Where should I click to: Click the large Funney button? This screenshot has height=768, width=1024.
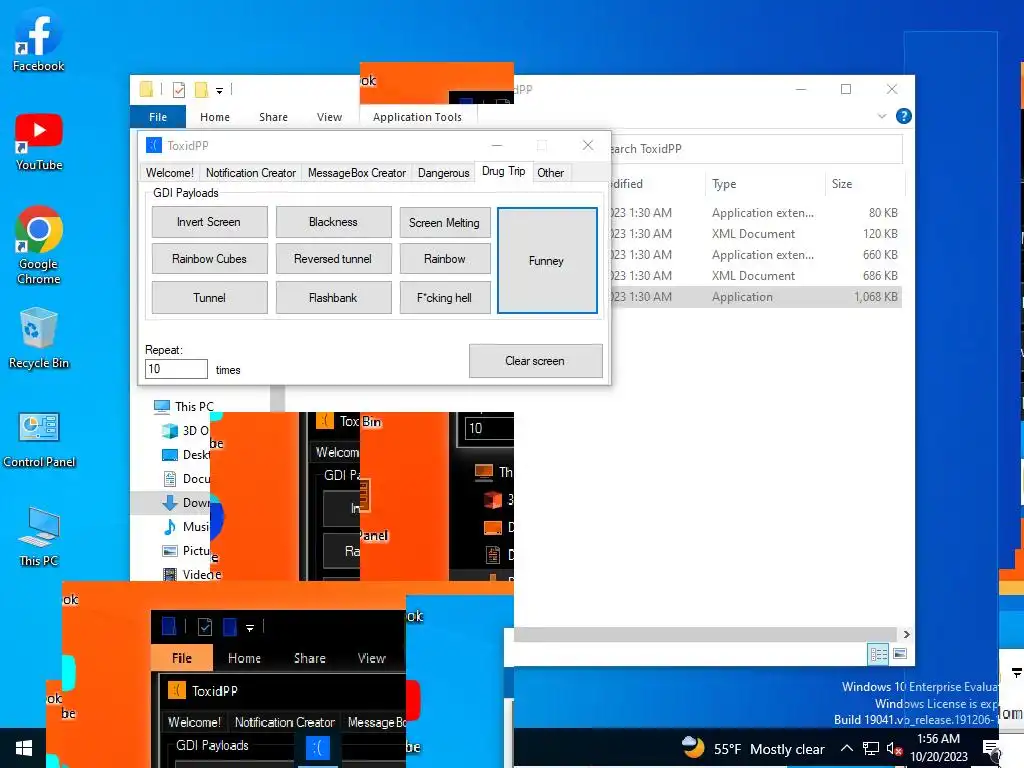pos(547,261)
